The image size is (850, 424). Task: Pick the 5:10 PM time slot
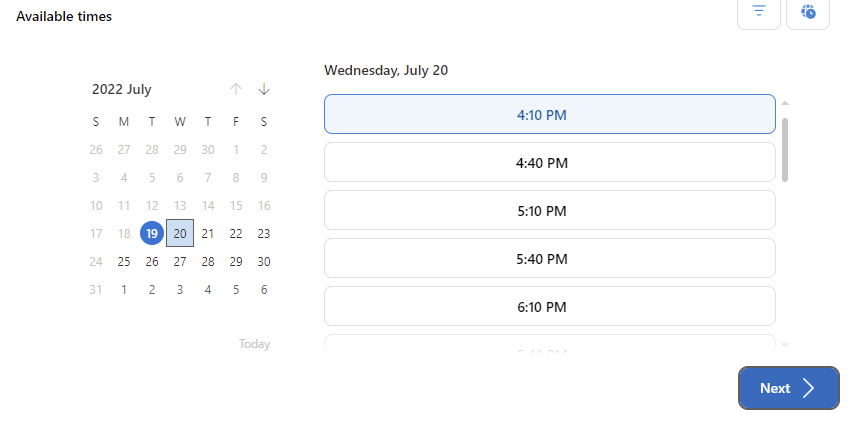549,210
